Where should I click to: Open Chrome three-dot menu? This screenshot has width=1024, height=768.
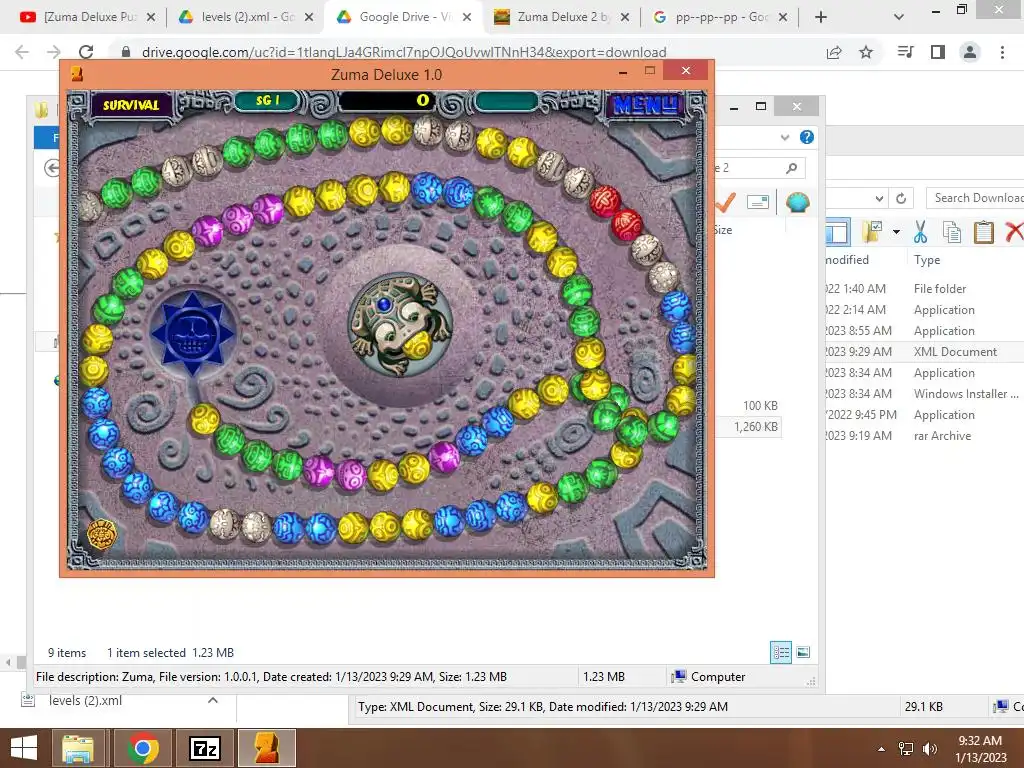tap(1002, 52)
